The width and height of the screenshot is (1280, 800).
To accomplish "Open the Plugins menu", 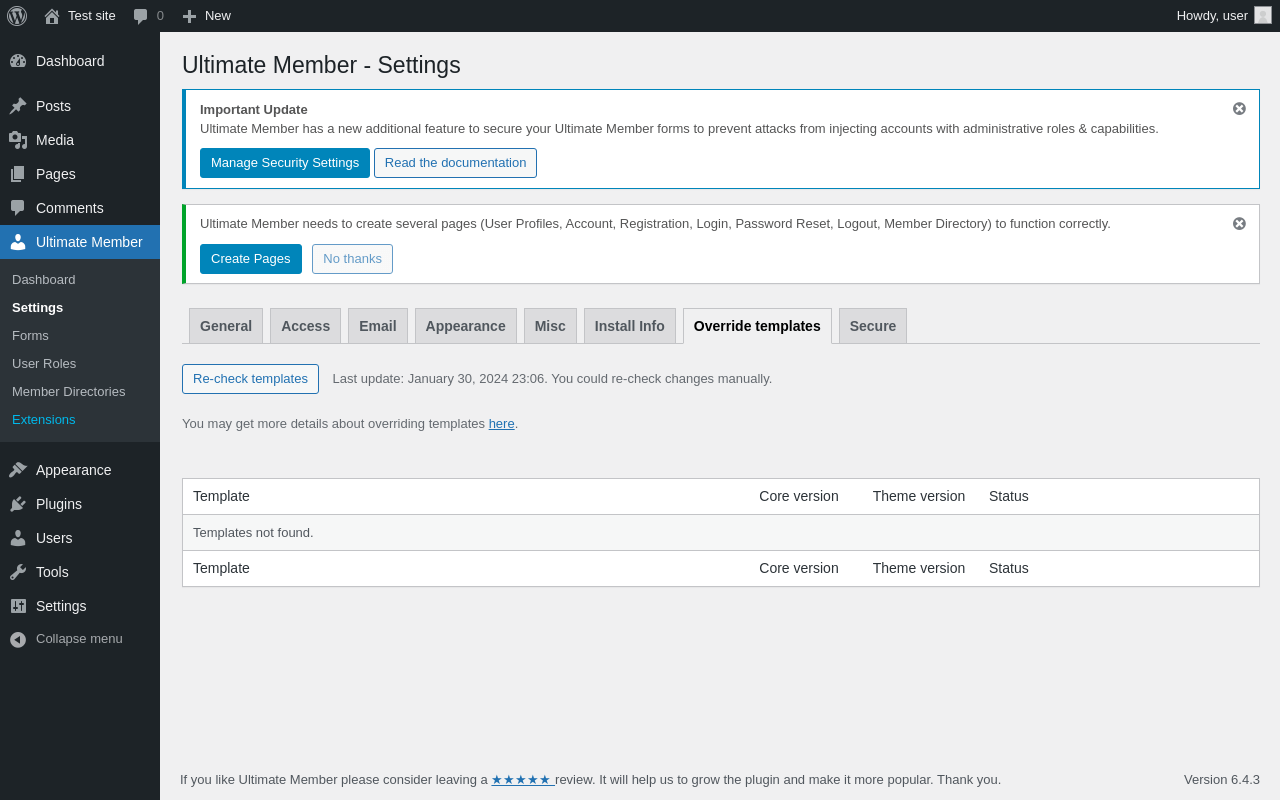I will [58, 504].
